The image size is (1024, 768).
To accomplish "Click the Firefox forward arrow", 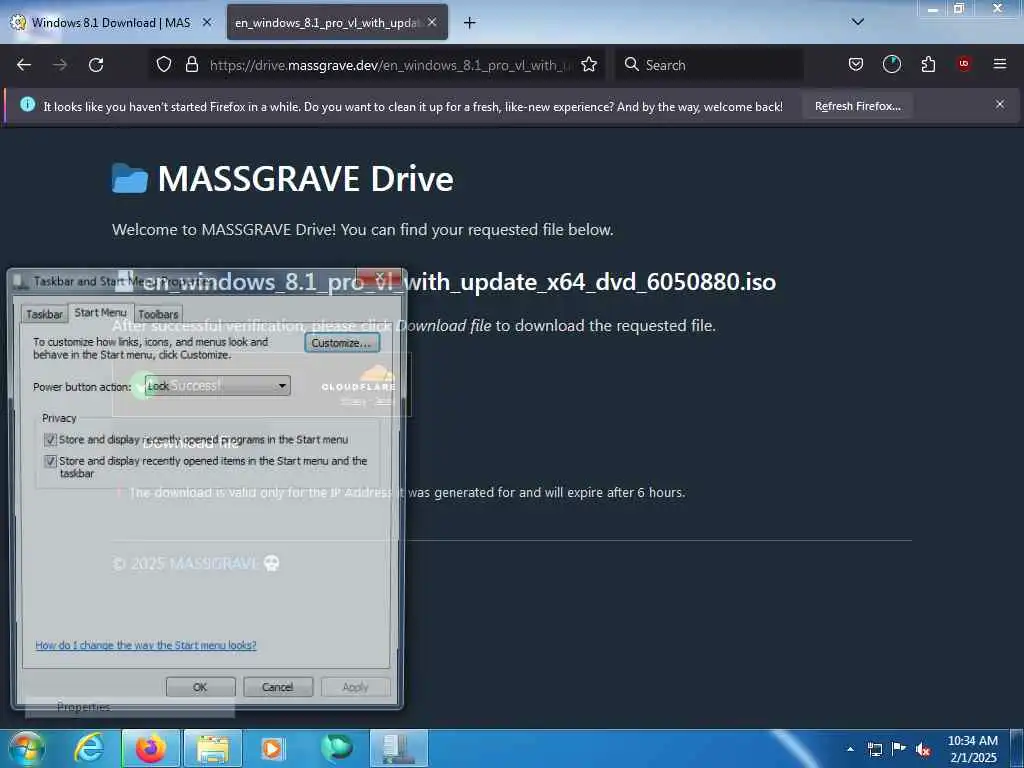I will coord(60,65).
